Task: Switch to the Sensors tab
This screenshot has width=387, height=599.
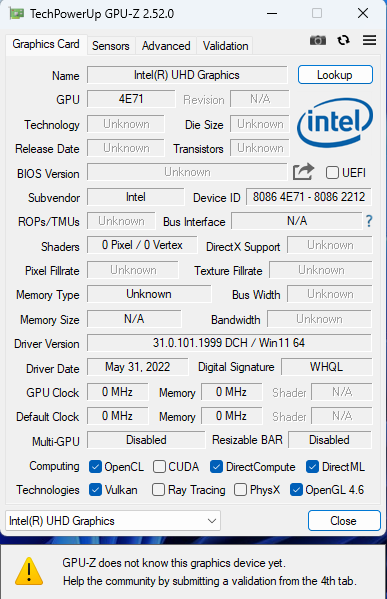Action: pyautogui.click(x=111, y=46)
